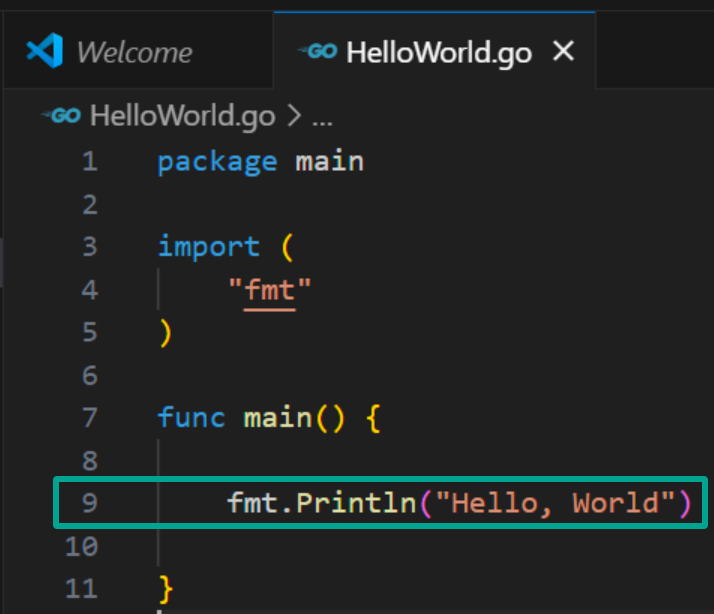Click the Go file icon in HelloWorld.go tab
The image size is (714, 614).
(x=318, y=51)
